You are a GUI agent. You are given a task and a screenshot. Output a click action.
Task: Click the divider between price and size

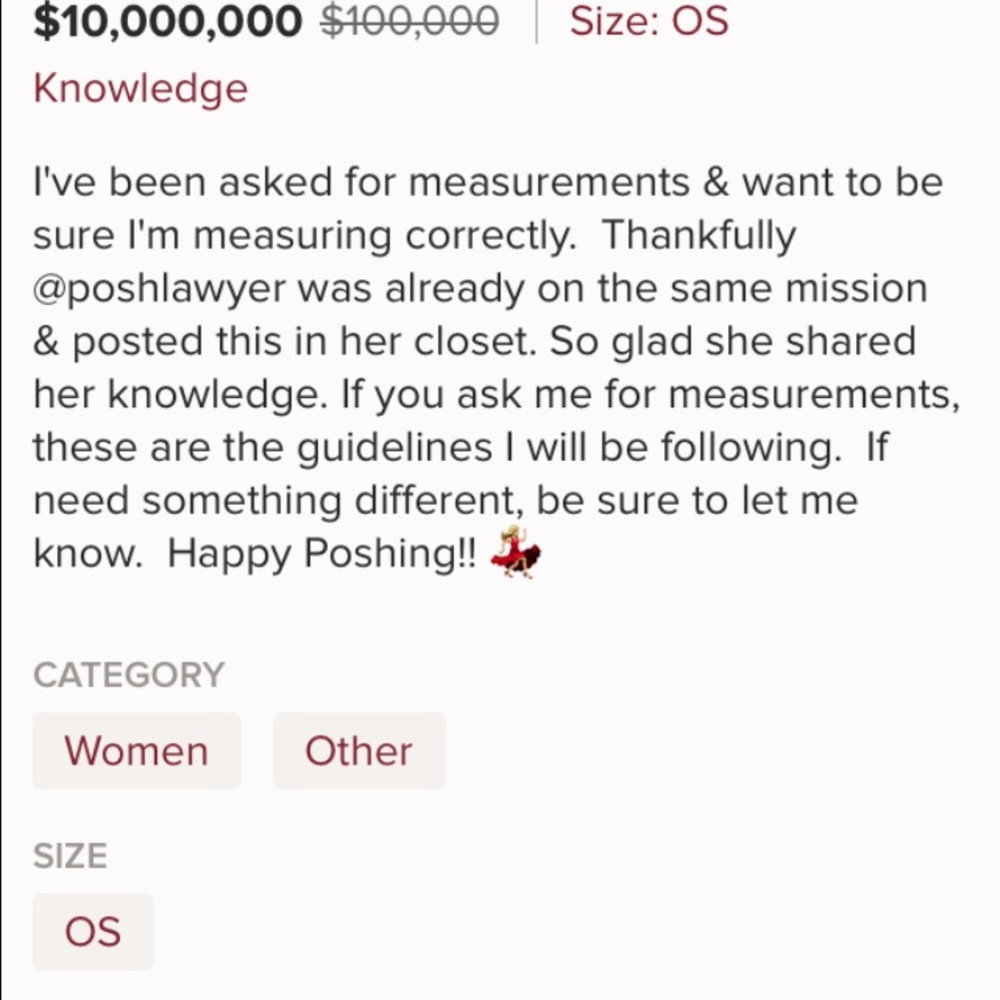pos(536,21)
